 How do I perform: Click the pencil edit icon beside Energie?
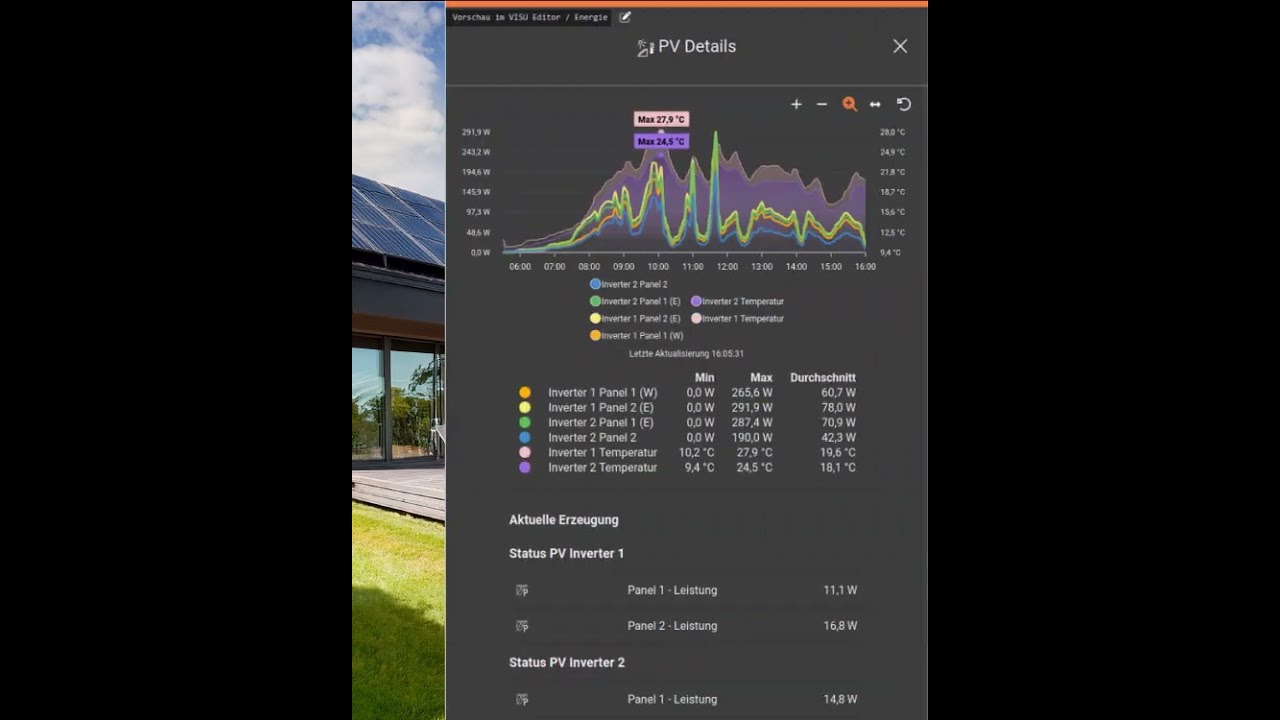[625, 17]
